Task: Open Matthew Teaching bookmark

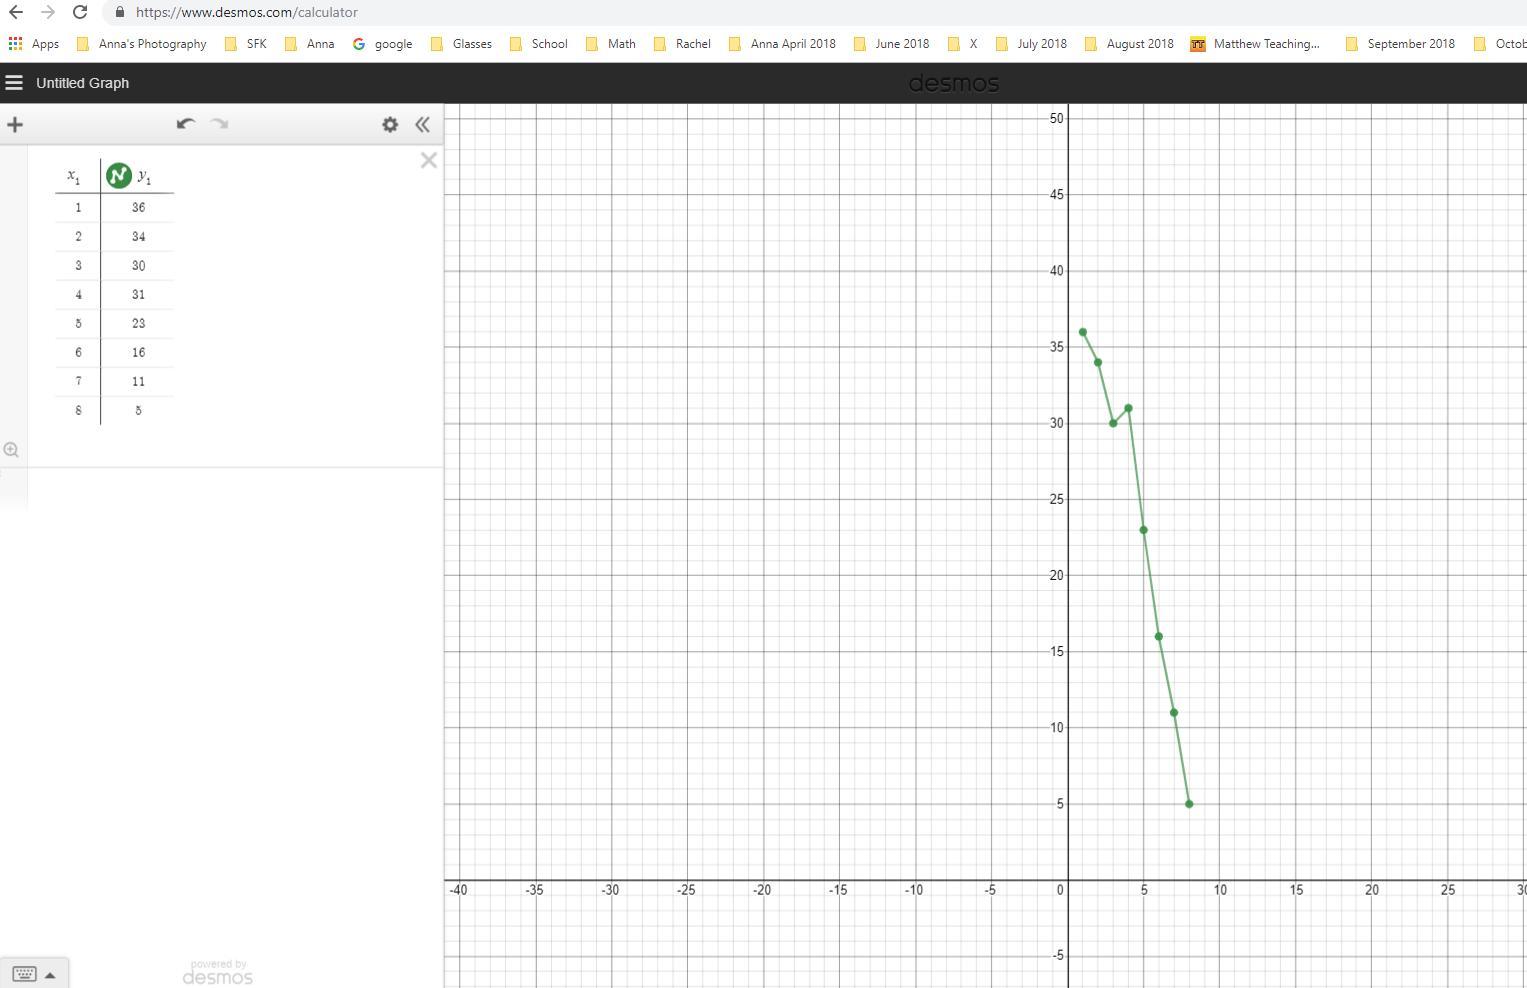Action: tap(1255, 44)
